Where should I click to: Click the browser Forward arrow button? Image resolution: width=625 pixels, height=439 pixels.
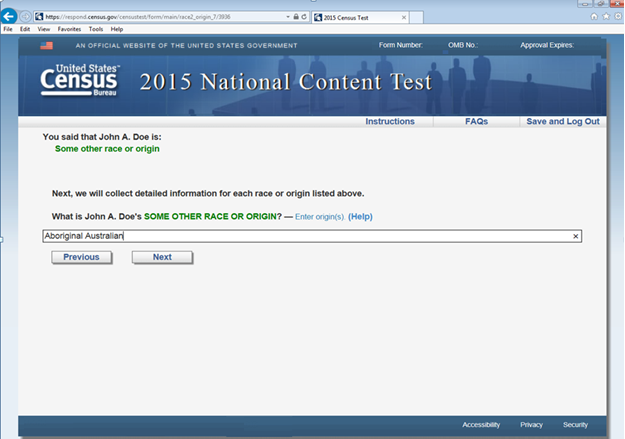pyautogui.click(x=26, y=17)
